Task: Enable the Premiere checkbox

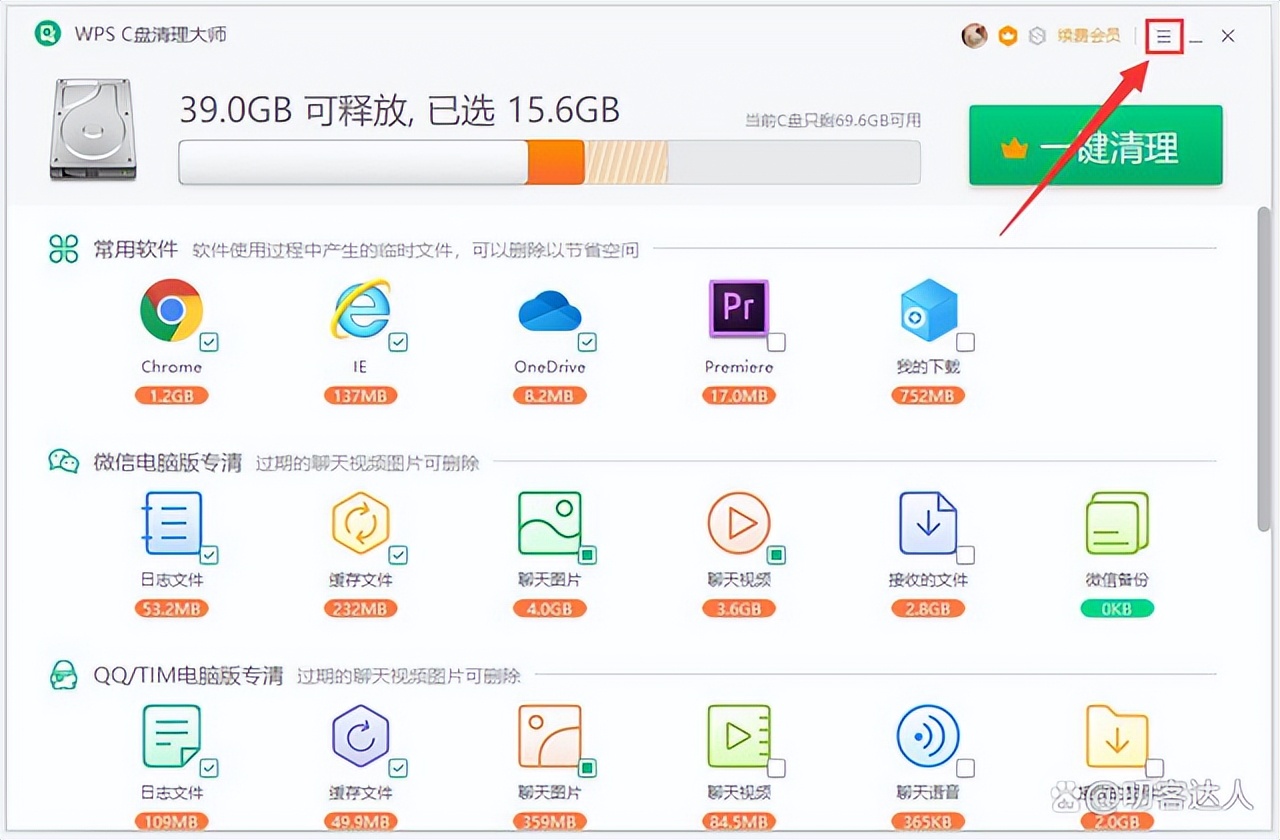Action: 776,343
